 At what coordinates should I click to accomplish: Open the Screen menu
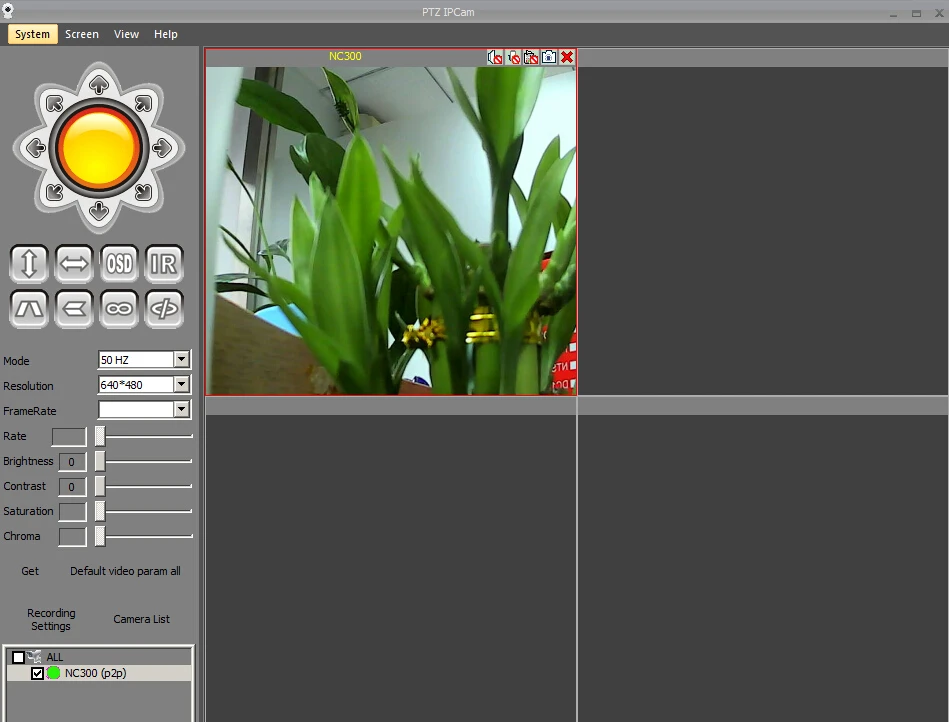pos(82,34)
